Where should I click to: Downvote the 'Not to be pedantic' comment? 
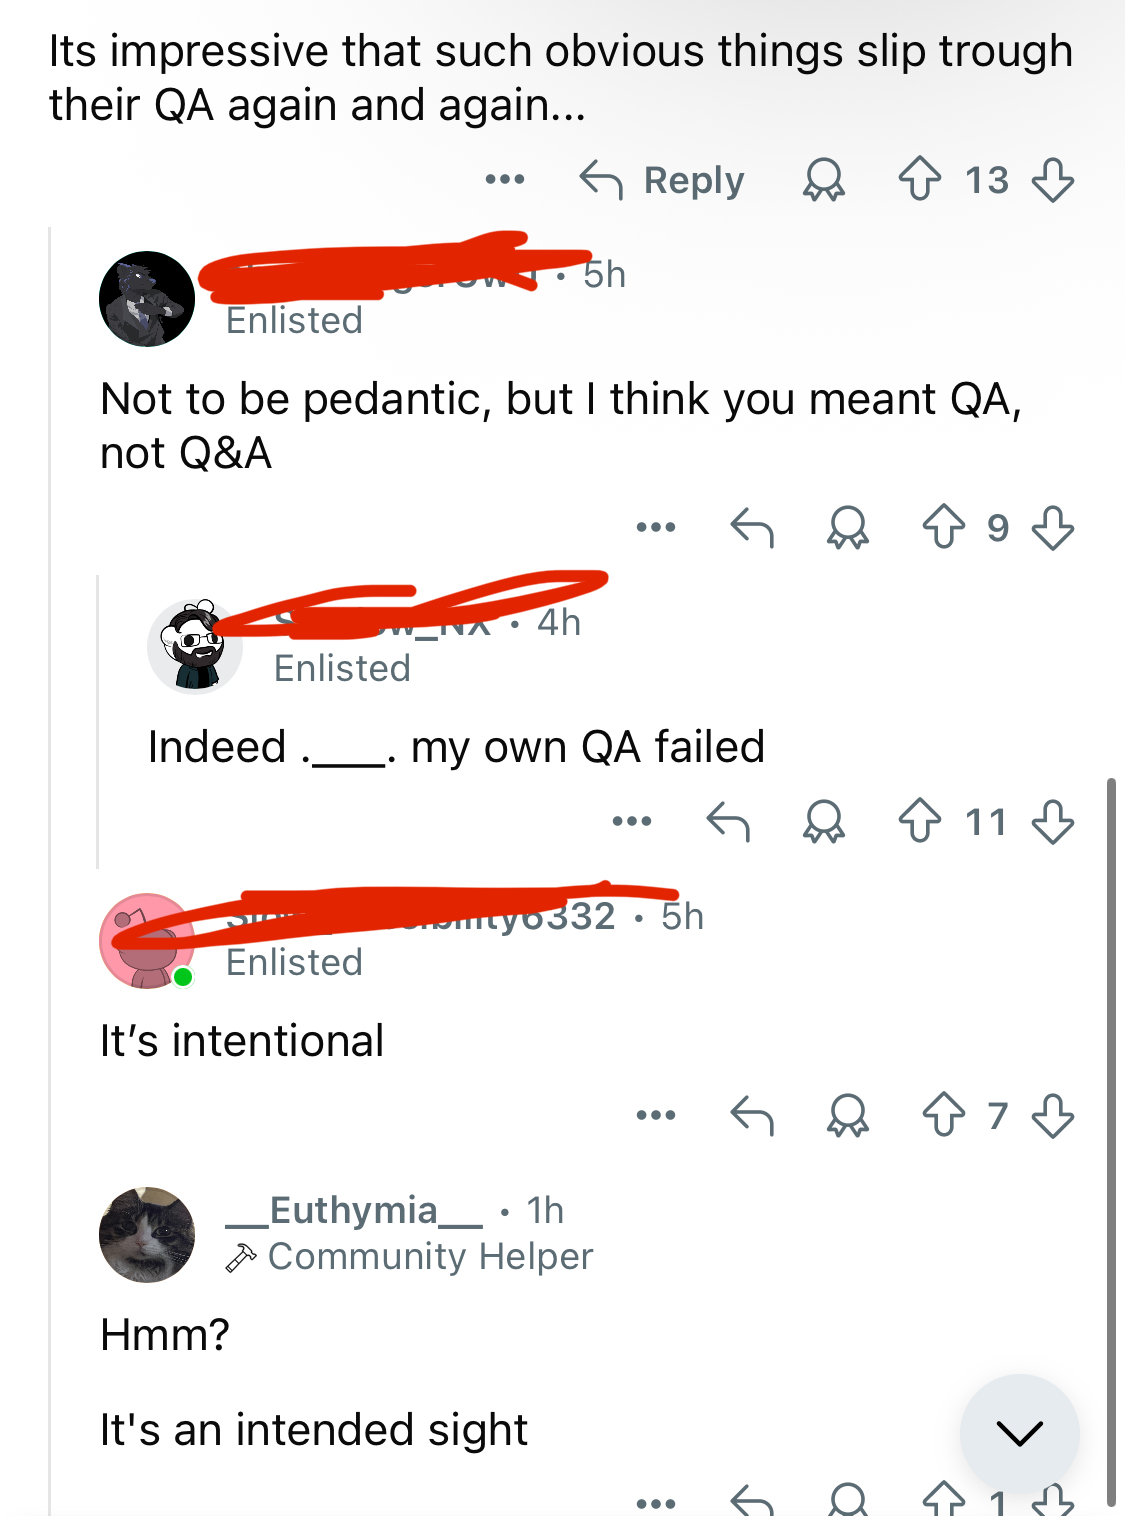(x=1053, y=527)
